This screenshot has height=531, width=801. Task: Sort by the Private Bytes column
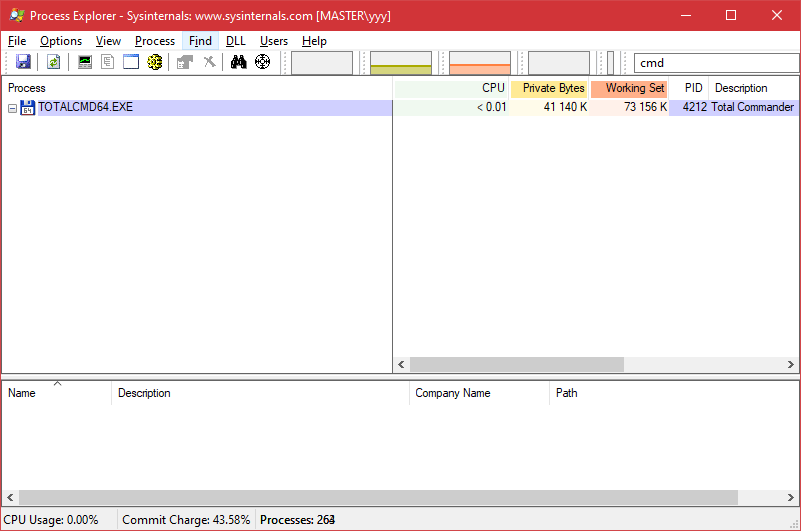(x=552, y=88)
